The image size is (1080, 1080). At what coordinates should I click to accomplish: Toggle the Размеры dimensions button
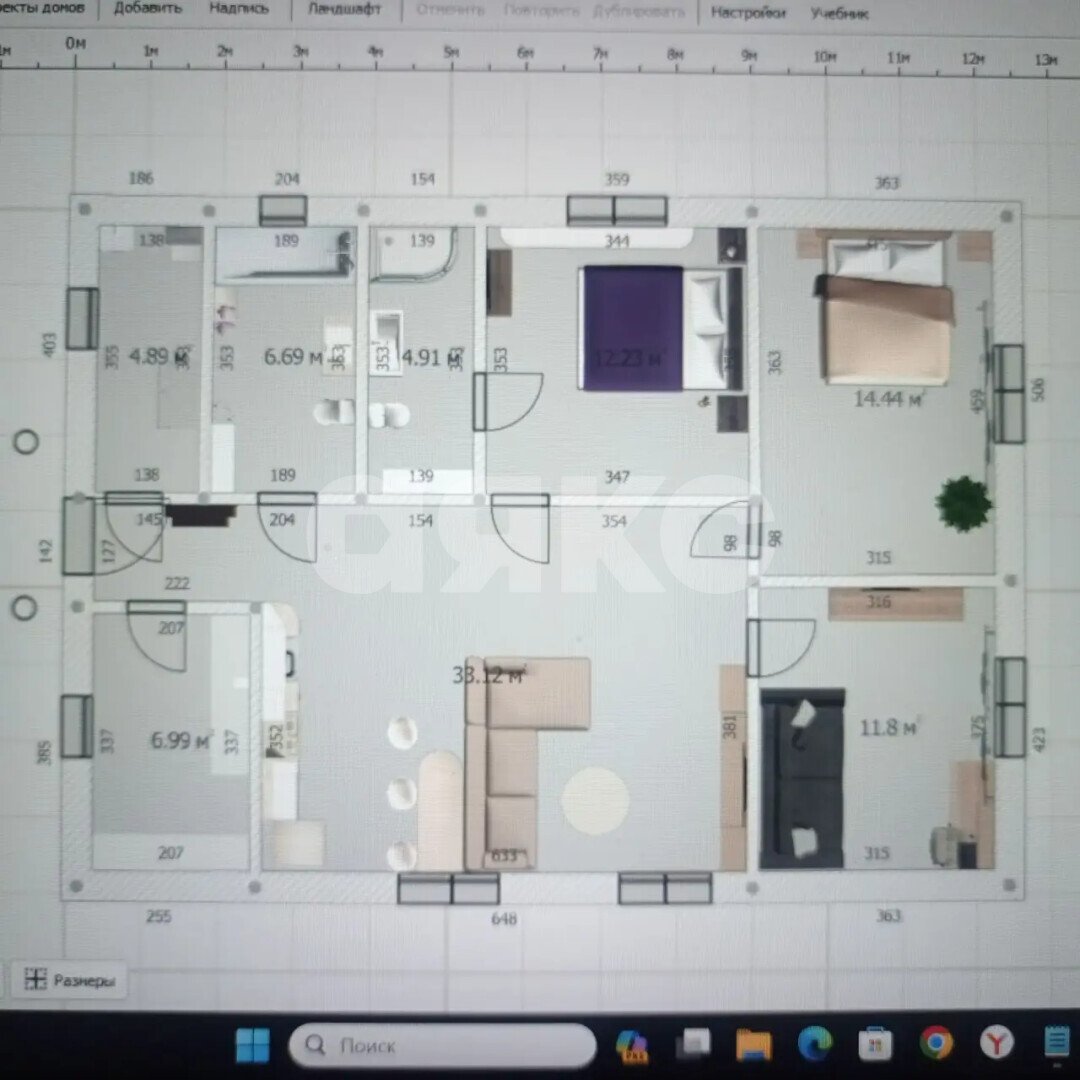click(x=70, y=979)
